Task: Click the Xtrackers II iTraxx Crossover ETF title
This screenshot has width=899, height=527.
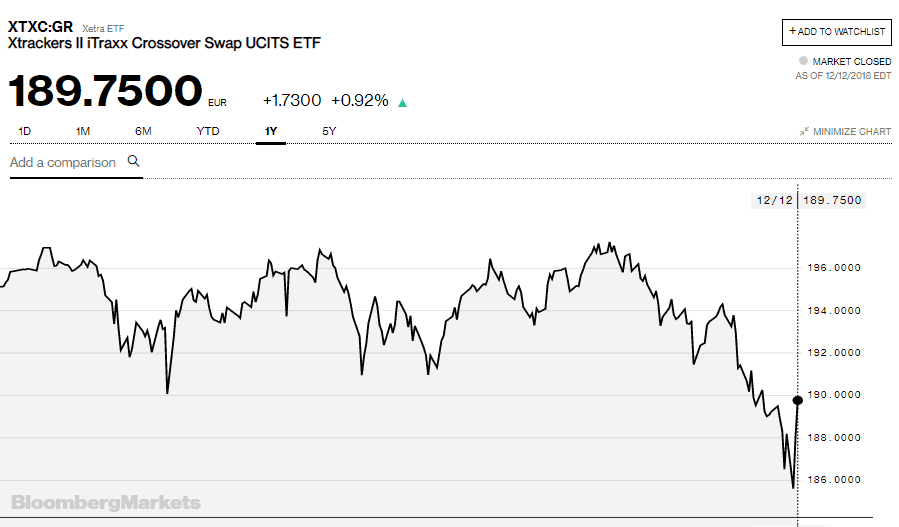Action: [x=165, y=44]
